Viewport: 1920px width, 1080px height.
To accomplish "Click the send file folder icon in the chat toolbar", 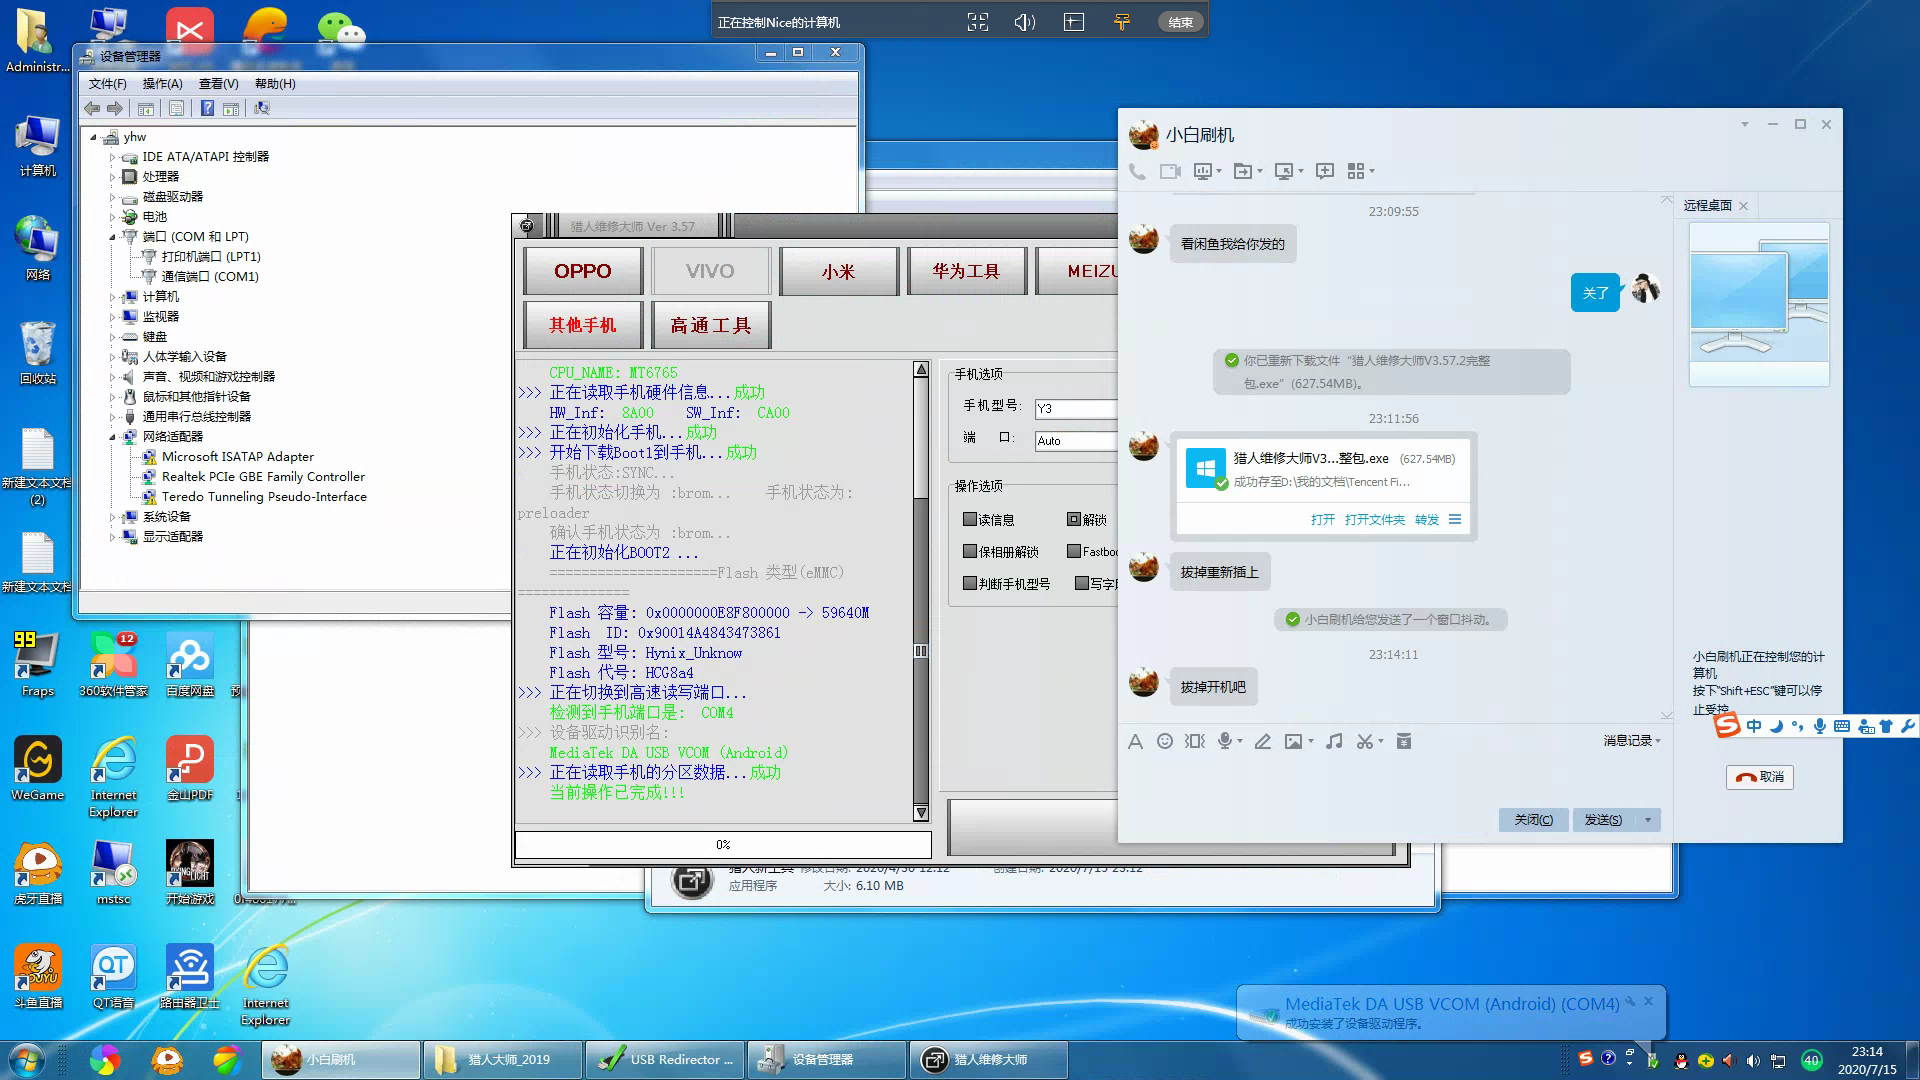I will pyautogui.click(x=1243, y=171).
